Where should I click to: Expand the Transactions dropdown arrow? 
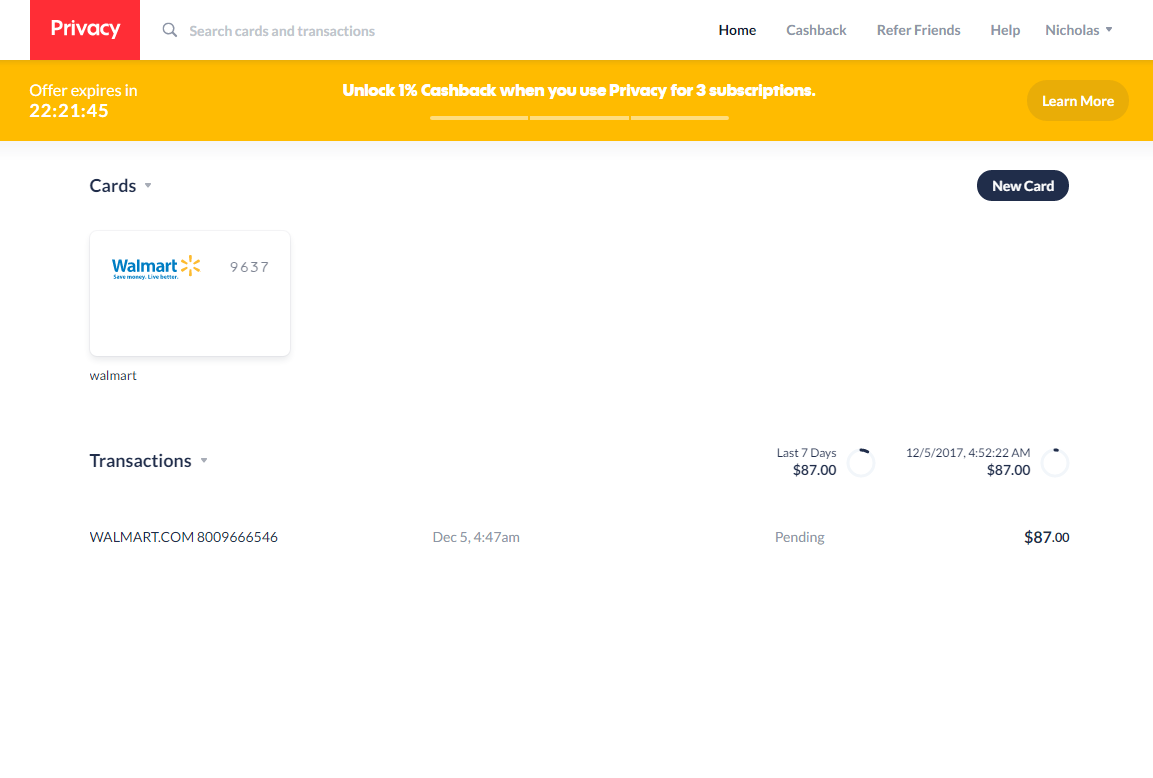pyautogui.click(x=204, y=461)
